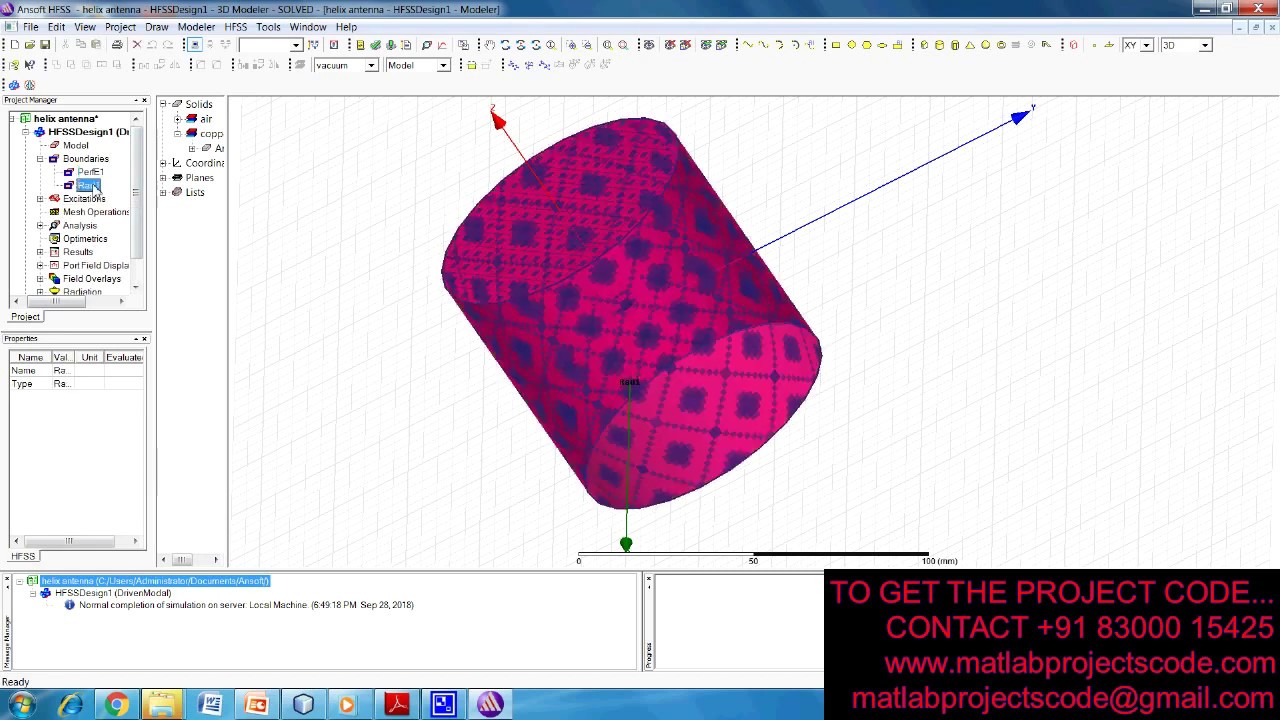Select the Draw Cone tool
The image size is (1280, 720).
(970, 45)
